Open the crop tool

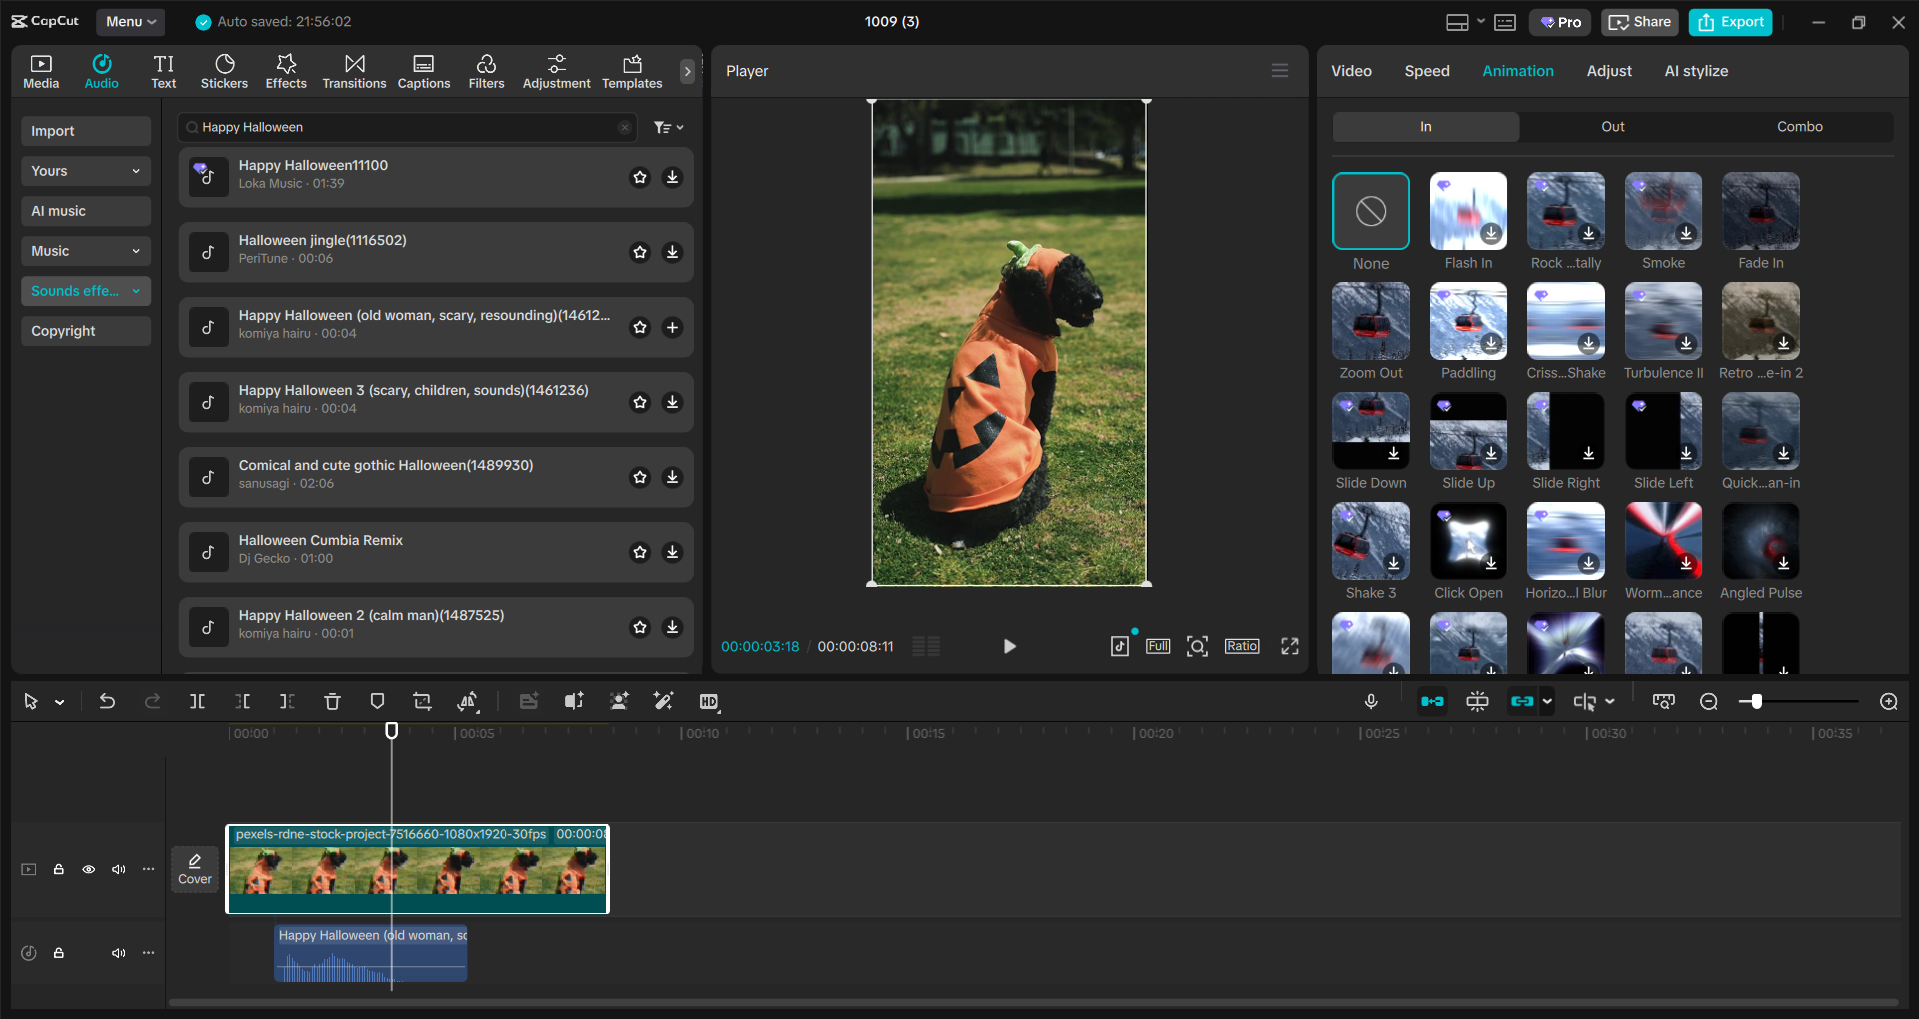[421, 701]
